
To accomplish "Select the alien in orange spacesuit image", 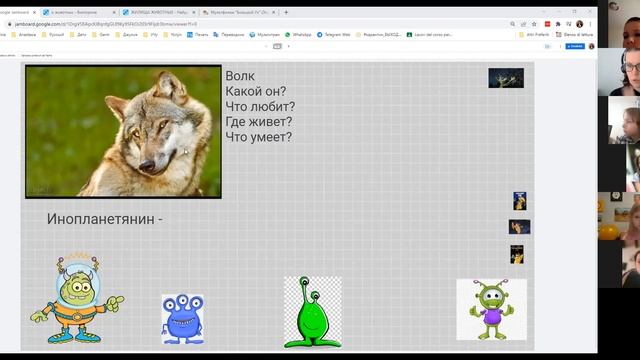I will click(77, 298).
